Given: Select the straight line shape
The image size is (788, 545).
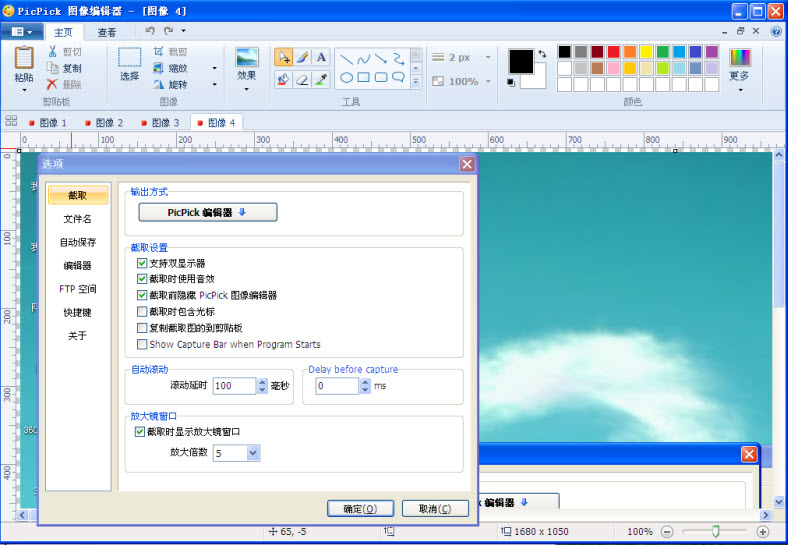Looking at the screenshot, I should 346,59.
